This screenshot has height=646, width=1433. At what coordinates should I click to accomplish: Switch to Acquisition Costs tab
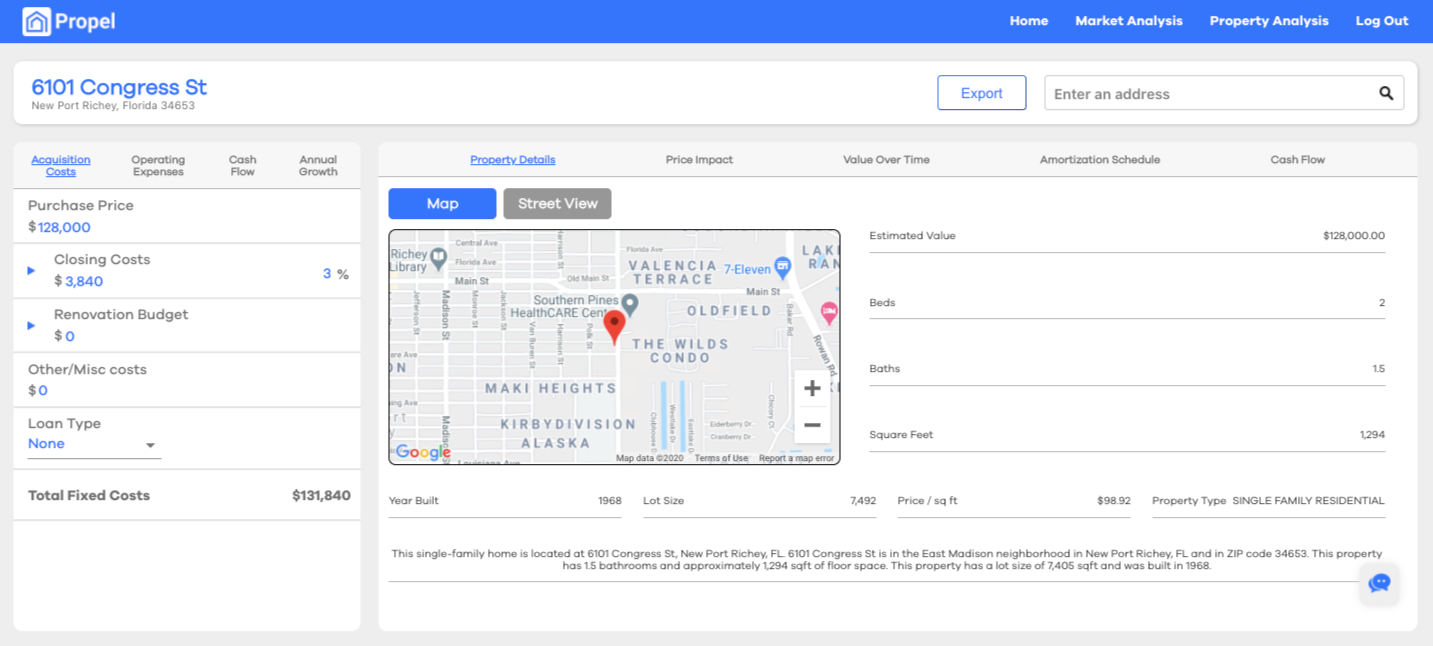click(61, 166)
